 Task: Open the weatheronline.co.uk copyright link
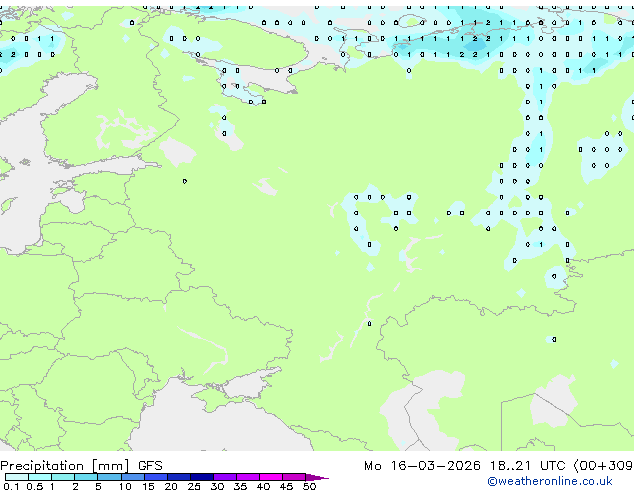point(550,481)
